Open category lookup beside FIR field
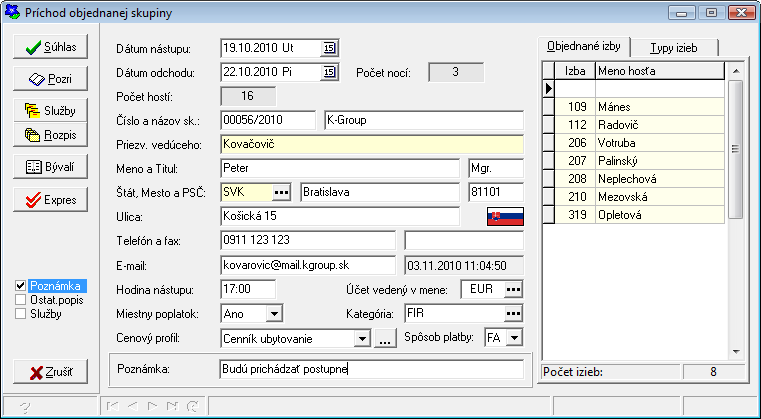This screenshot has width=761, height=419. pyautogui.click(x=513, y=314)
